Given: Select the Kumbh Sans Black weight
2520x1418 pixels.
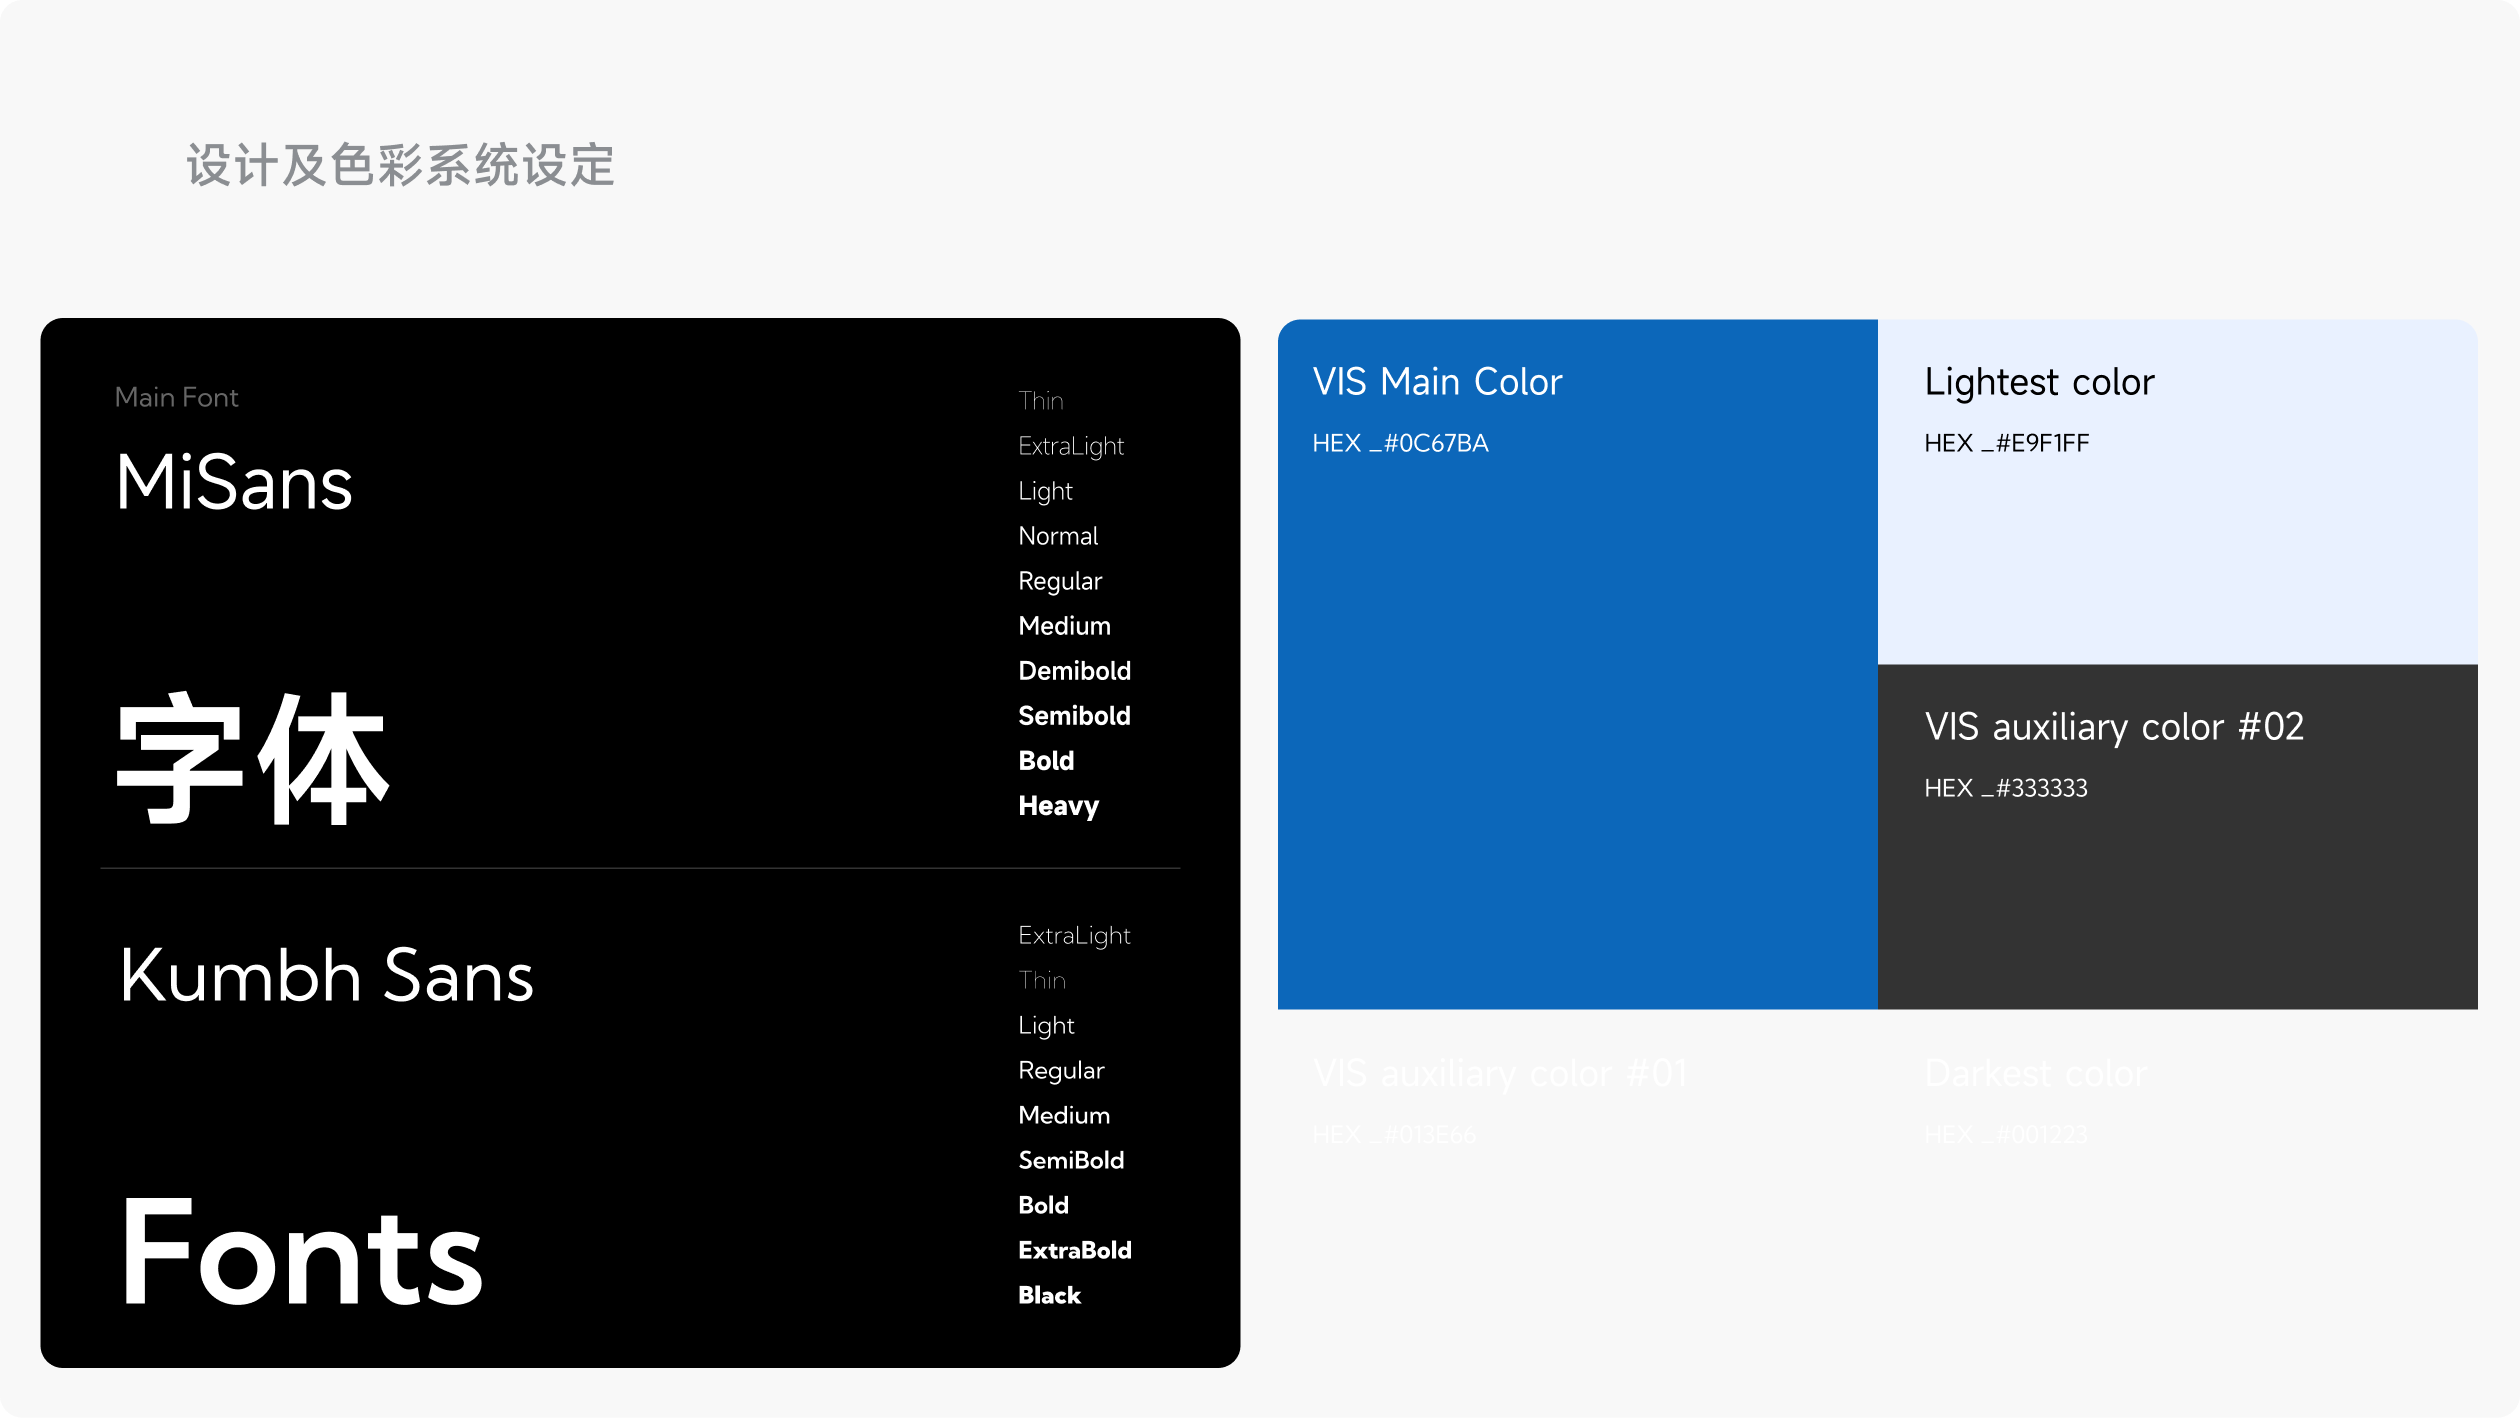Looking at the screenshot, I should pos(1049,1295).
